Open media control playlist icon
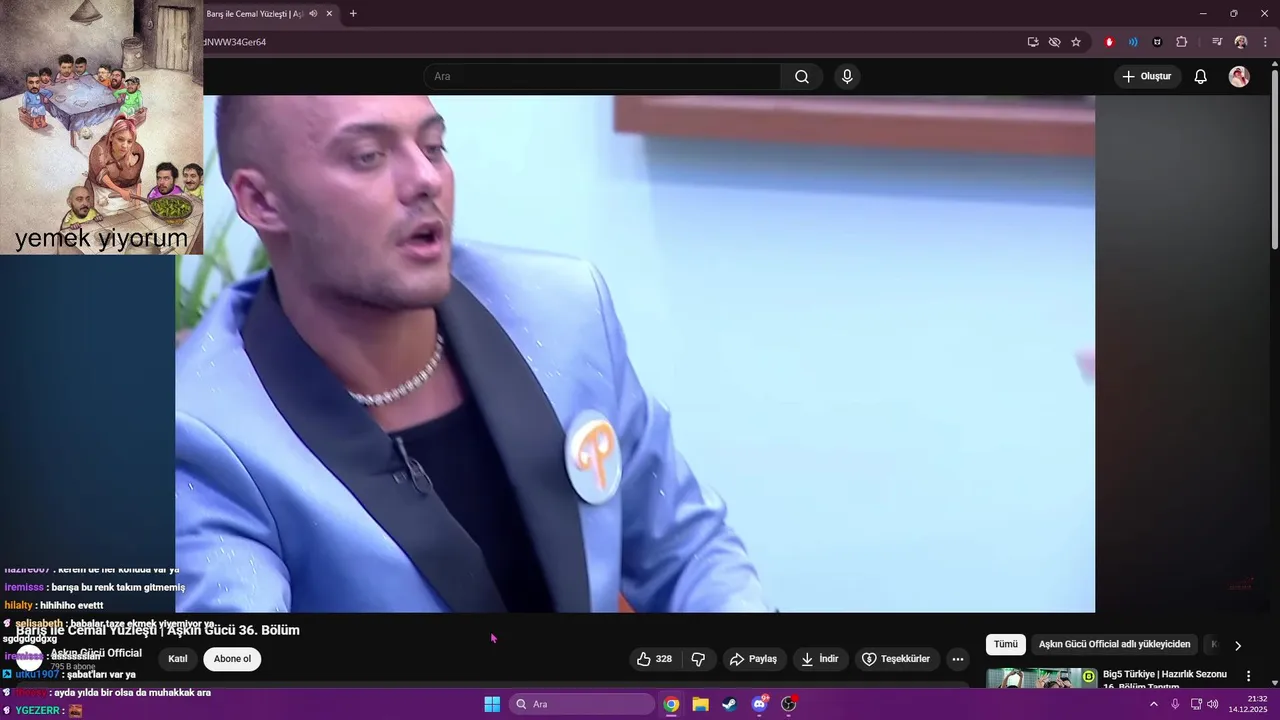Screen dimensions: 1280x720 pos(1217,42)
